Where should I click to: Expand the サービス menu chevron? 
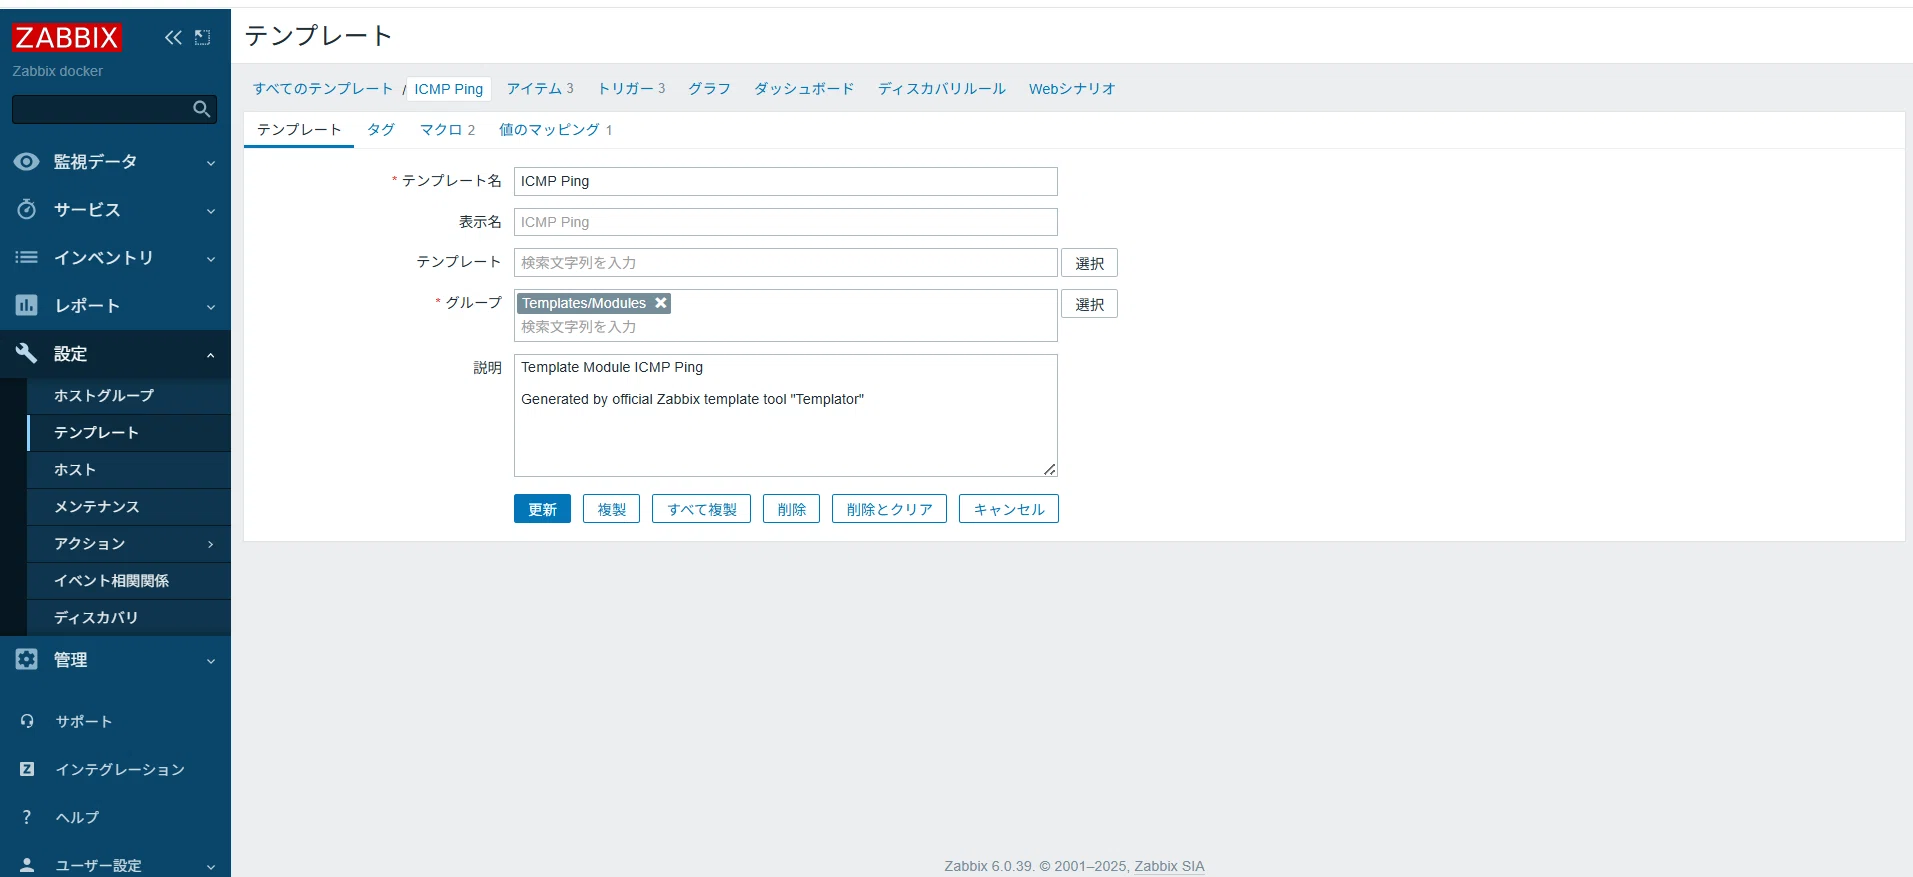pos(211,211)
